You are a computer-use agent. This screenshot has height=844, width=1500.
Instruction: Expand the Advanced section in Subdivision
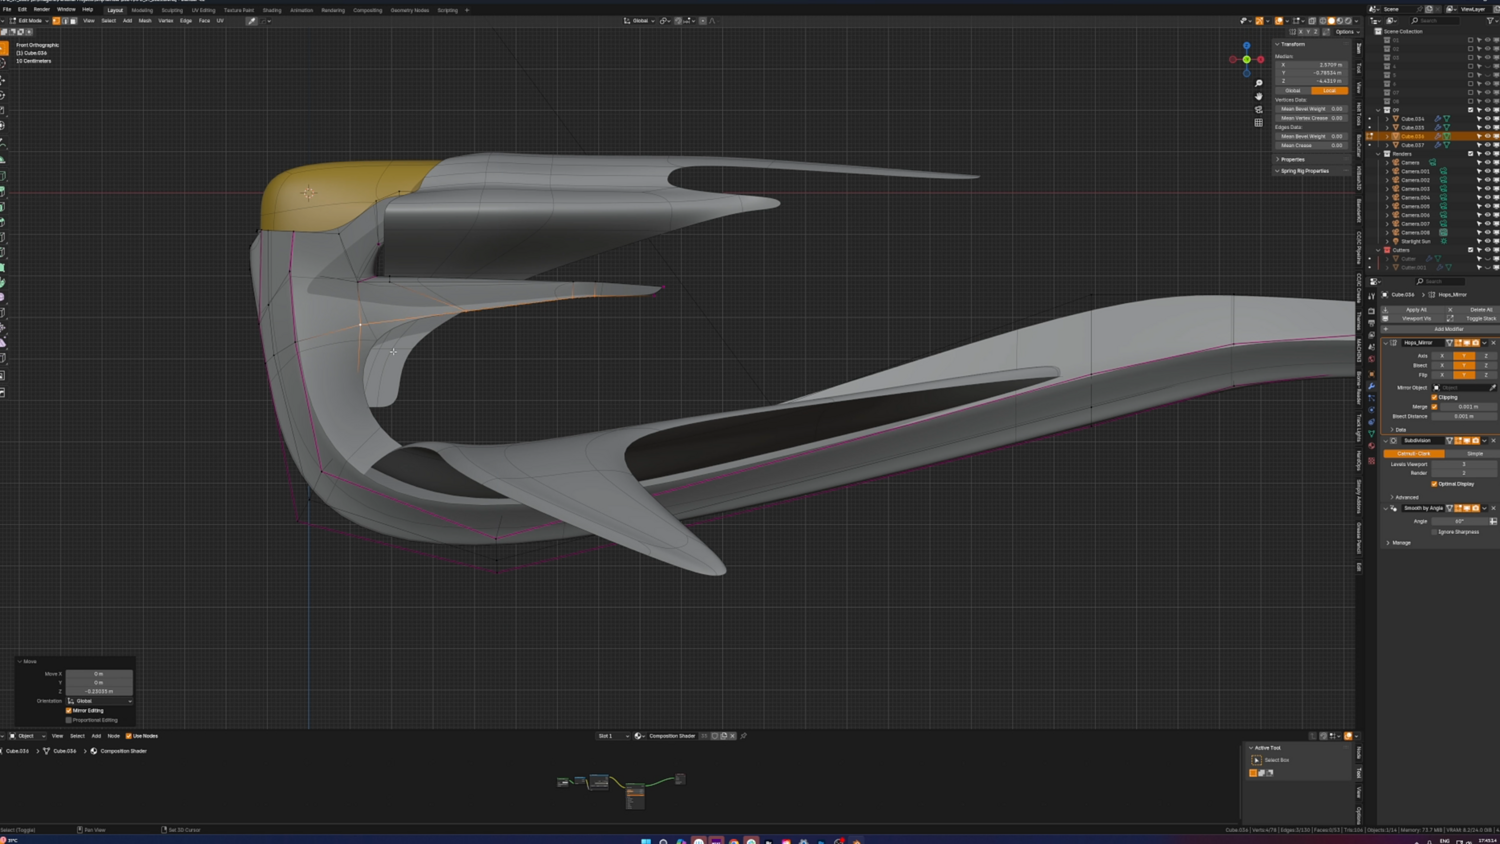(1405, 497)
